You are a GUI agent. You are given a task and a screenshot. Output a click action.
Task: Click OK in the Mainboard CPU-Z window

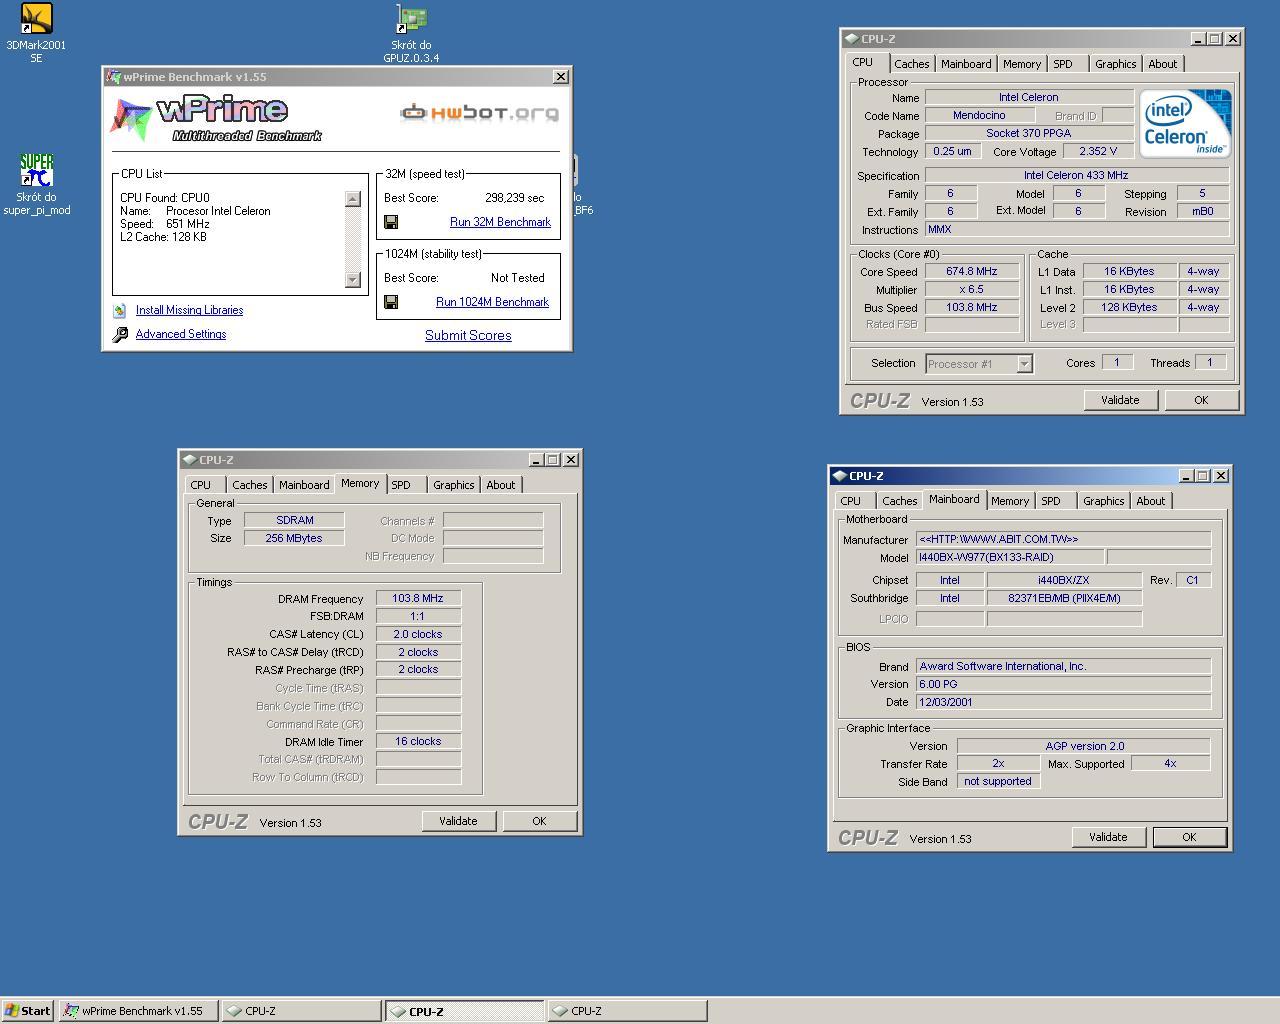1189,837
